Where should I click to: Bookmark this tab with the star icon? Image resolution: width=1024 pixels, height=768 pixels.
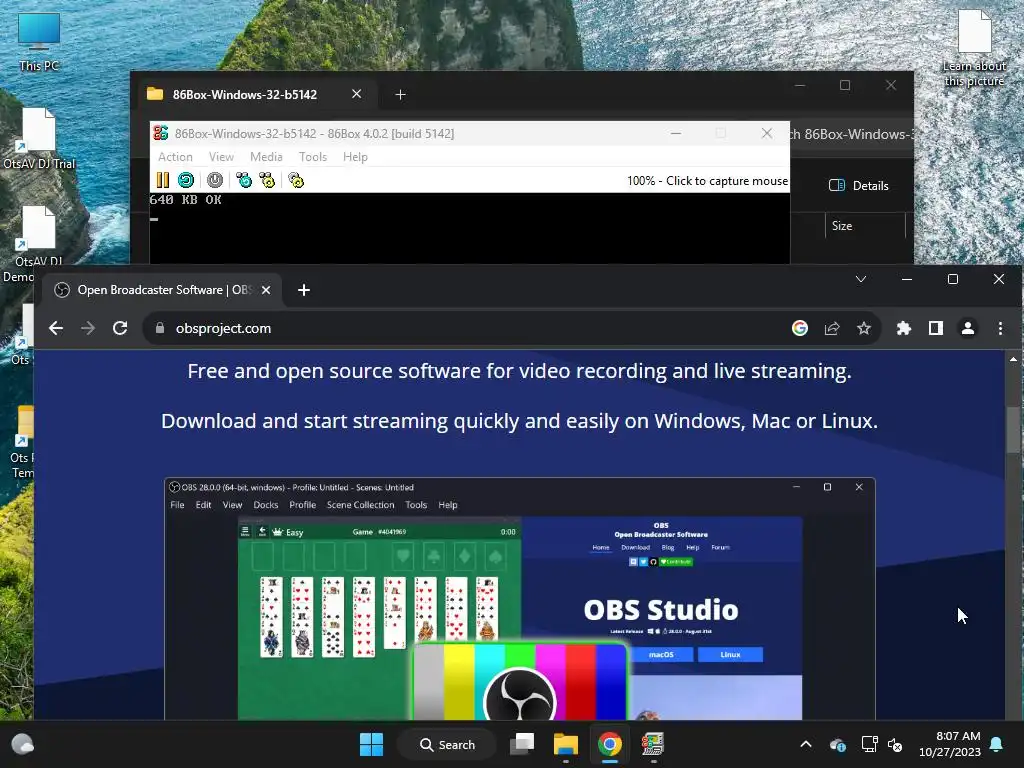(x=864, y=328)
